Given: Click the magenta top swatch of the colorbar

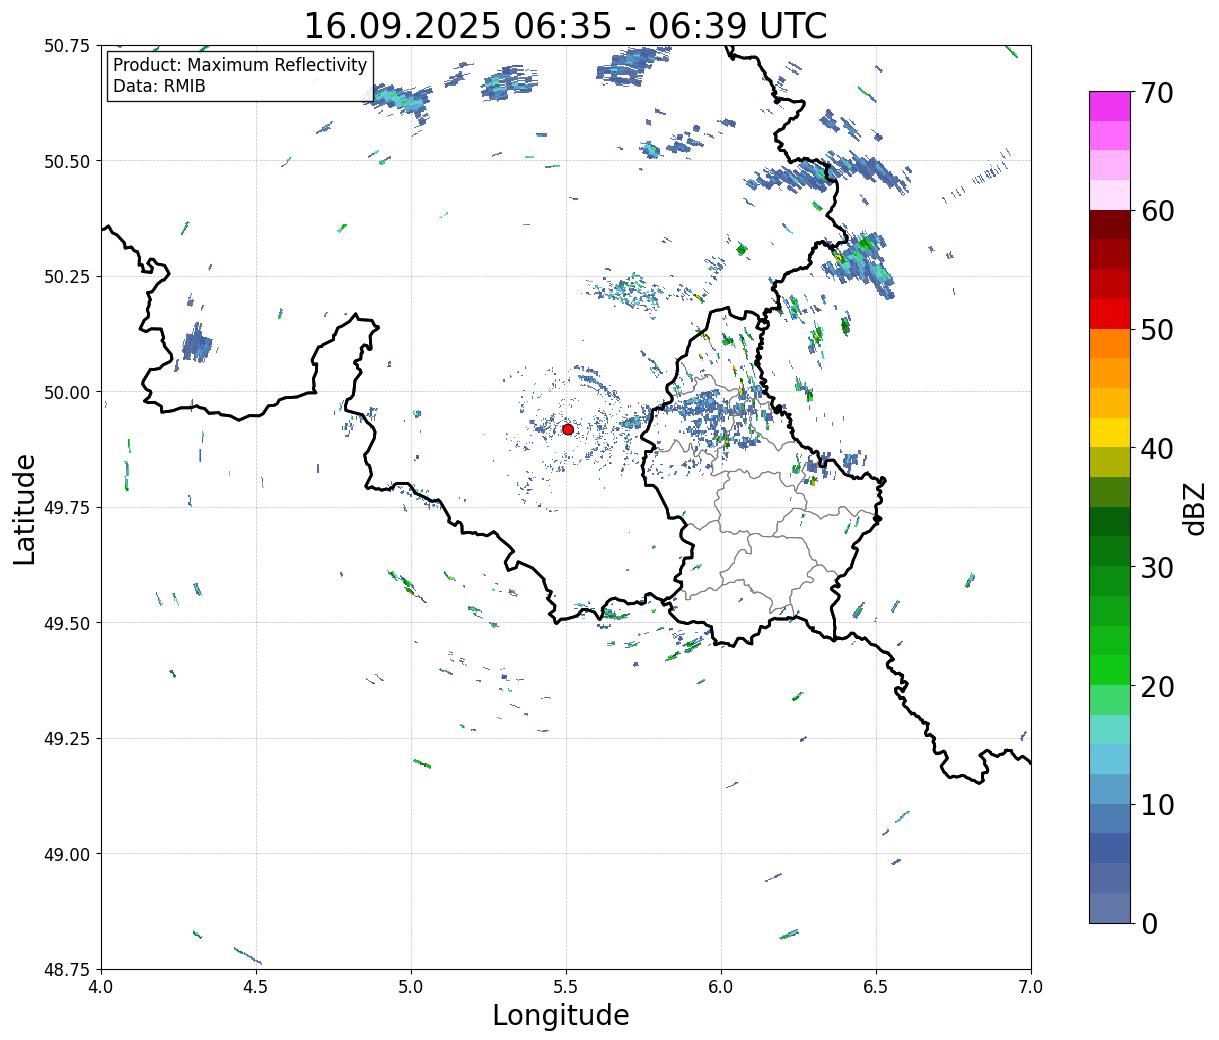Looking at the screenshot, I should pyautogui.click(x=1110, y=106).
